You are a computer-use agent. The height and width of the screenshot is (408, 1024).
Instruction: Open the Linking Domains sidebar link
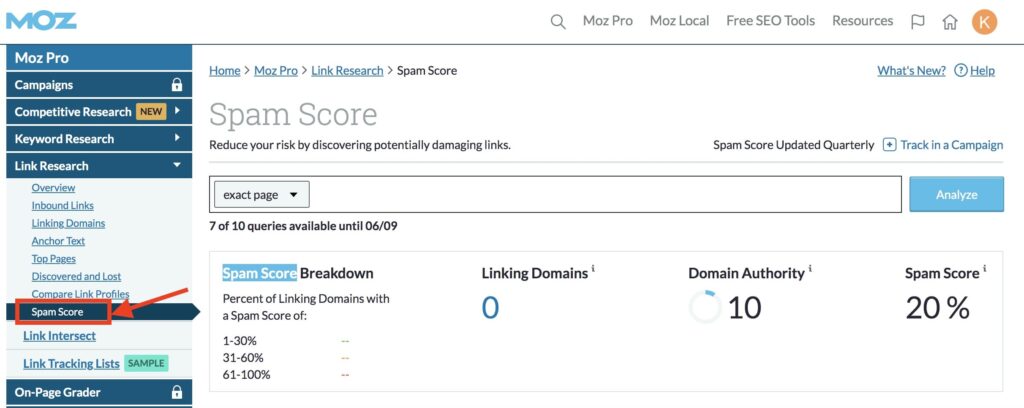(68, 223)
